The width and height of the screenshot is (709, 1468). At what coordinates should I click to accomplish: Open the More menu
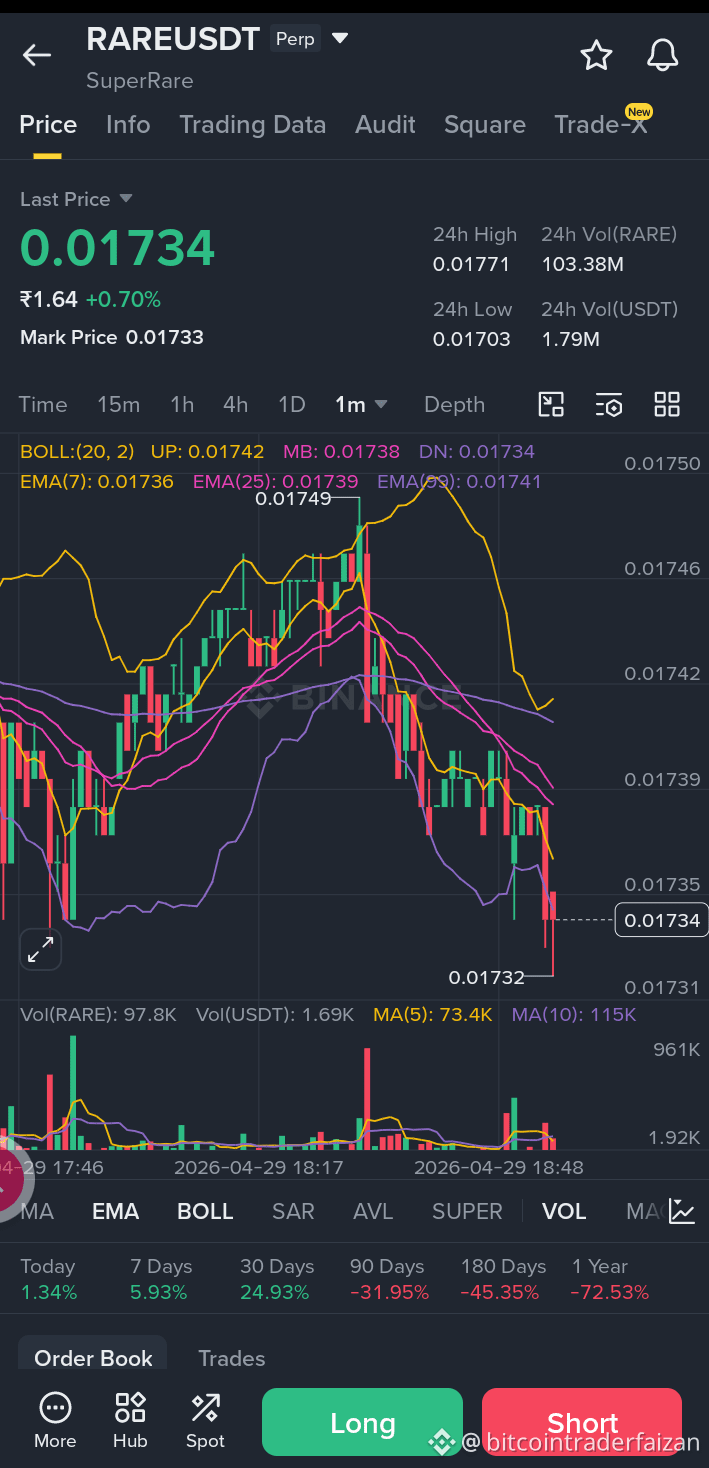pyautogui.click(x=55, y=1421)
